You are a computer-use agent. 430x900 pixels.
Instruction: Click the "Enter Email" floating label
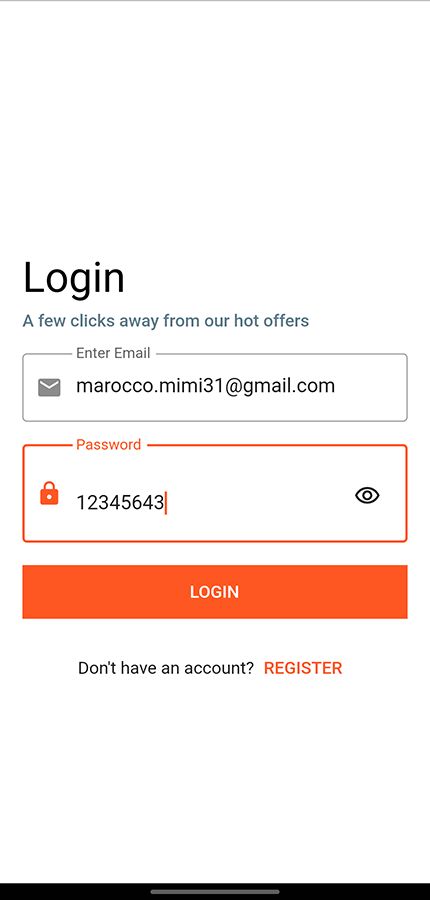point(113,353)
